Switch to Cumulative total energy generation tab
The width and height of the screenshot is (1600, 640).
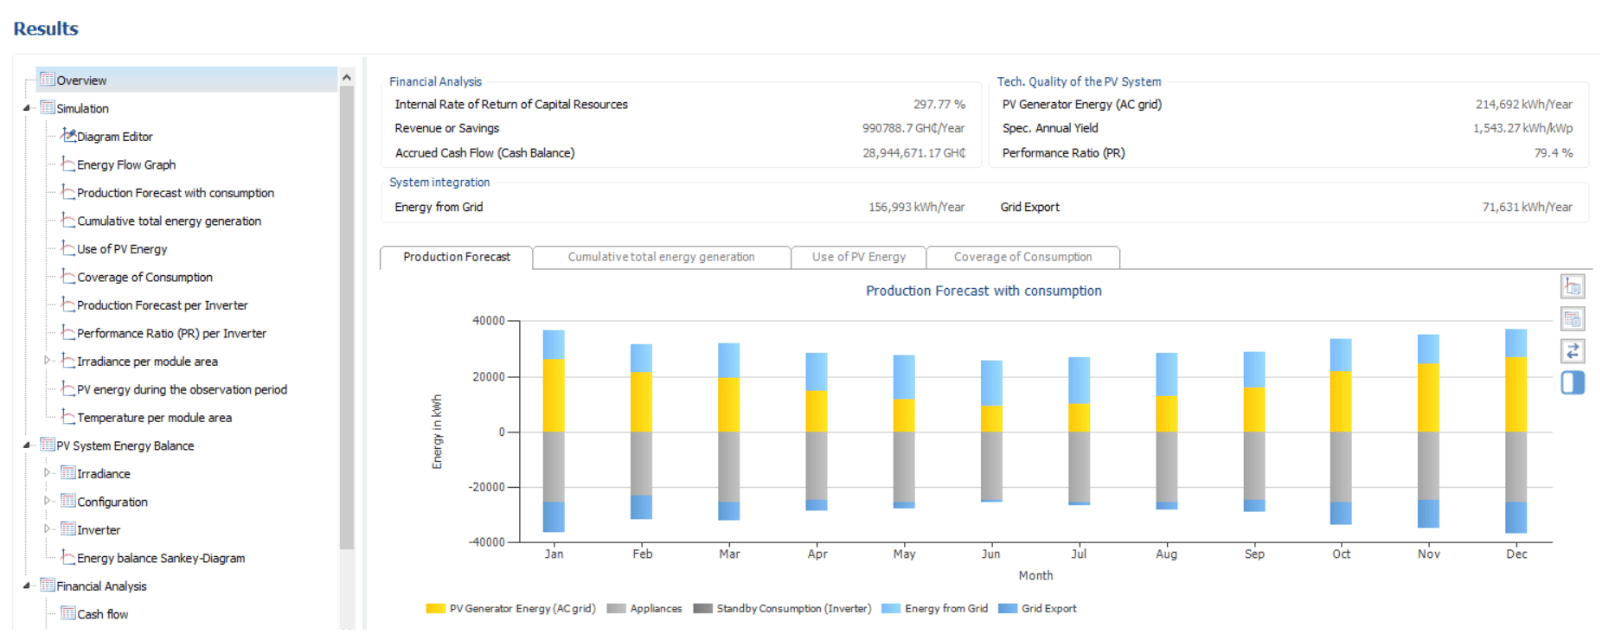pos(661,257)
